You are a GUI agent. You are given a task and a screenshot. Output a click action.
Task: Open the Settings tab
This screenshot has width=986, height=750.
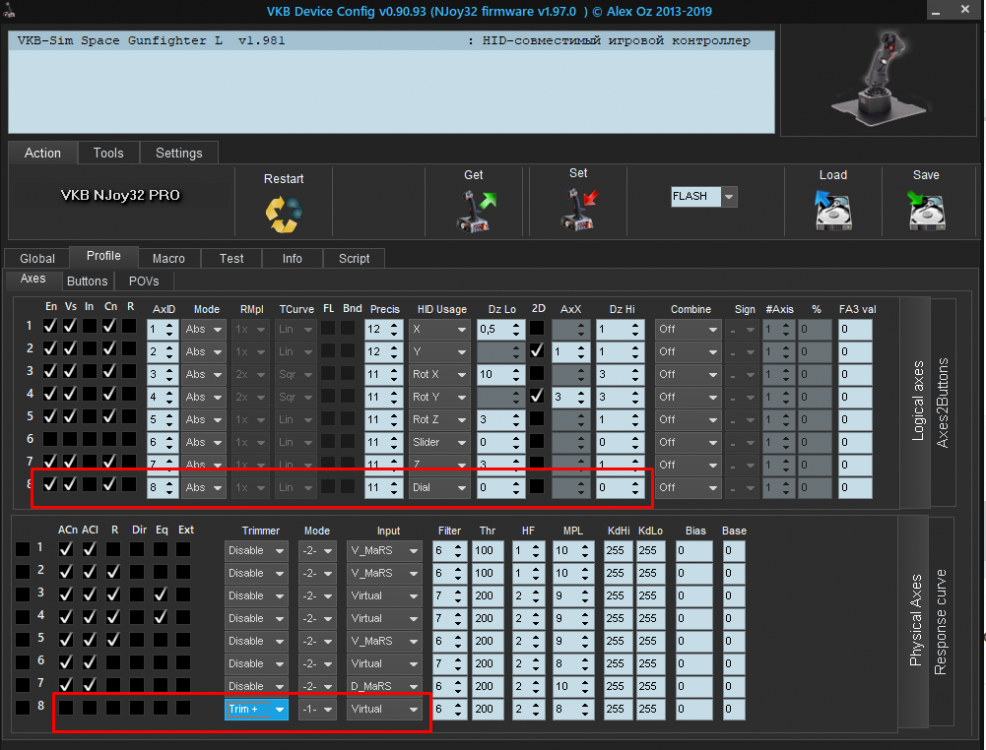pyautogui.click(x=179, y=153)
